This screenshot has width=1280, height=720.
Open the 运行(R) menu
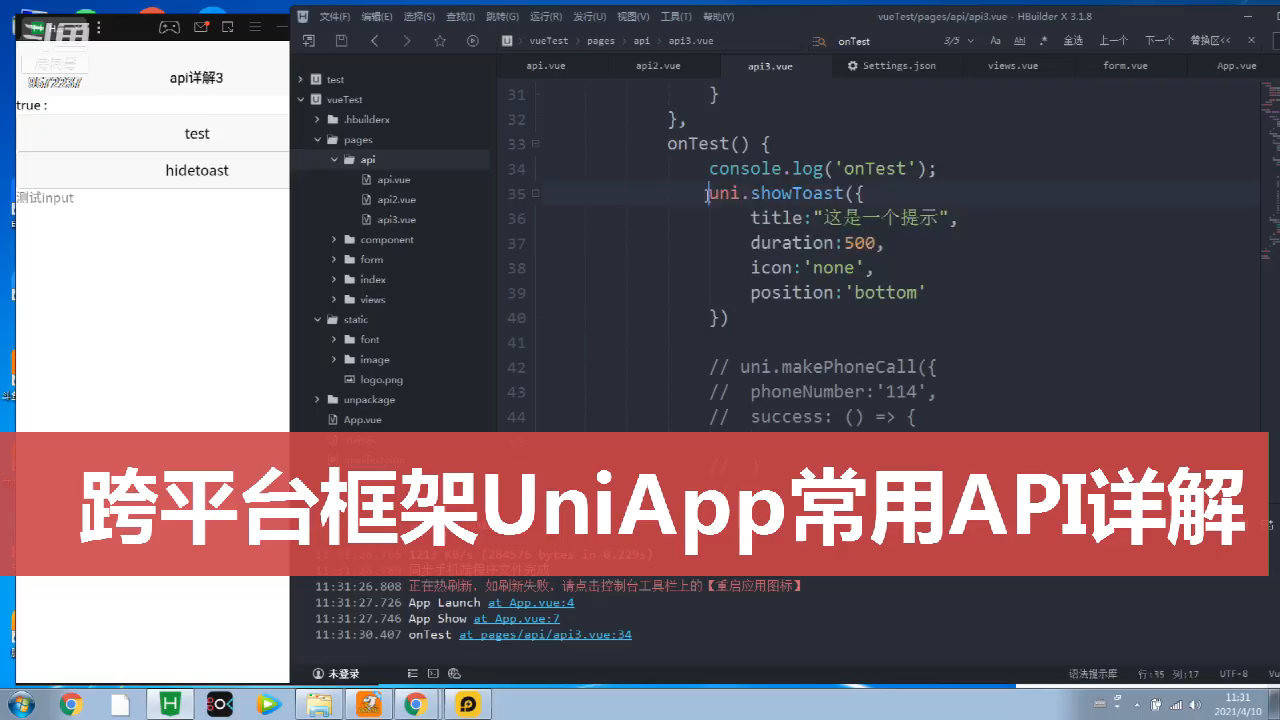546,17
